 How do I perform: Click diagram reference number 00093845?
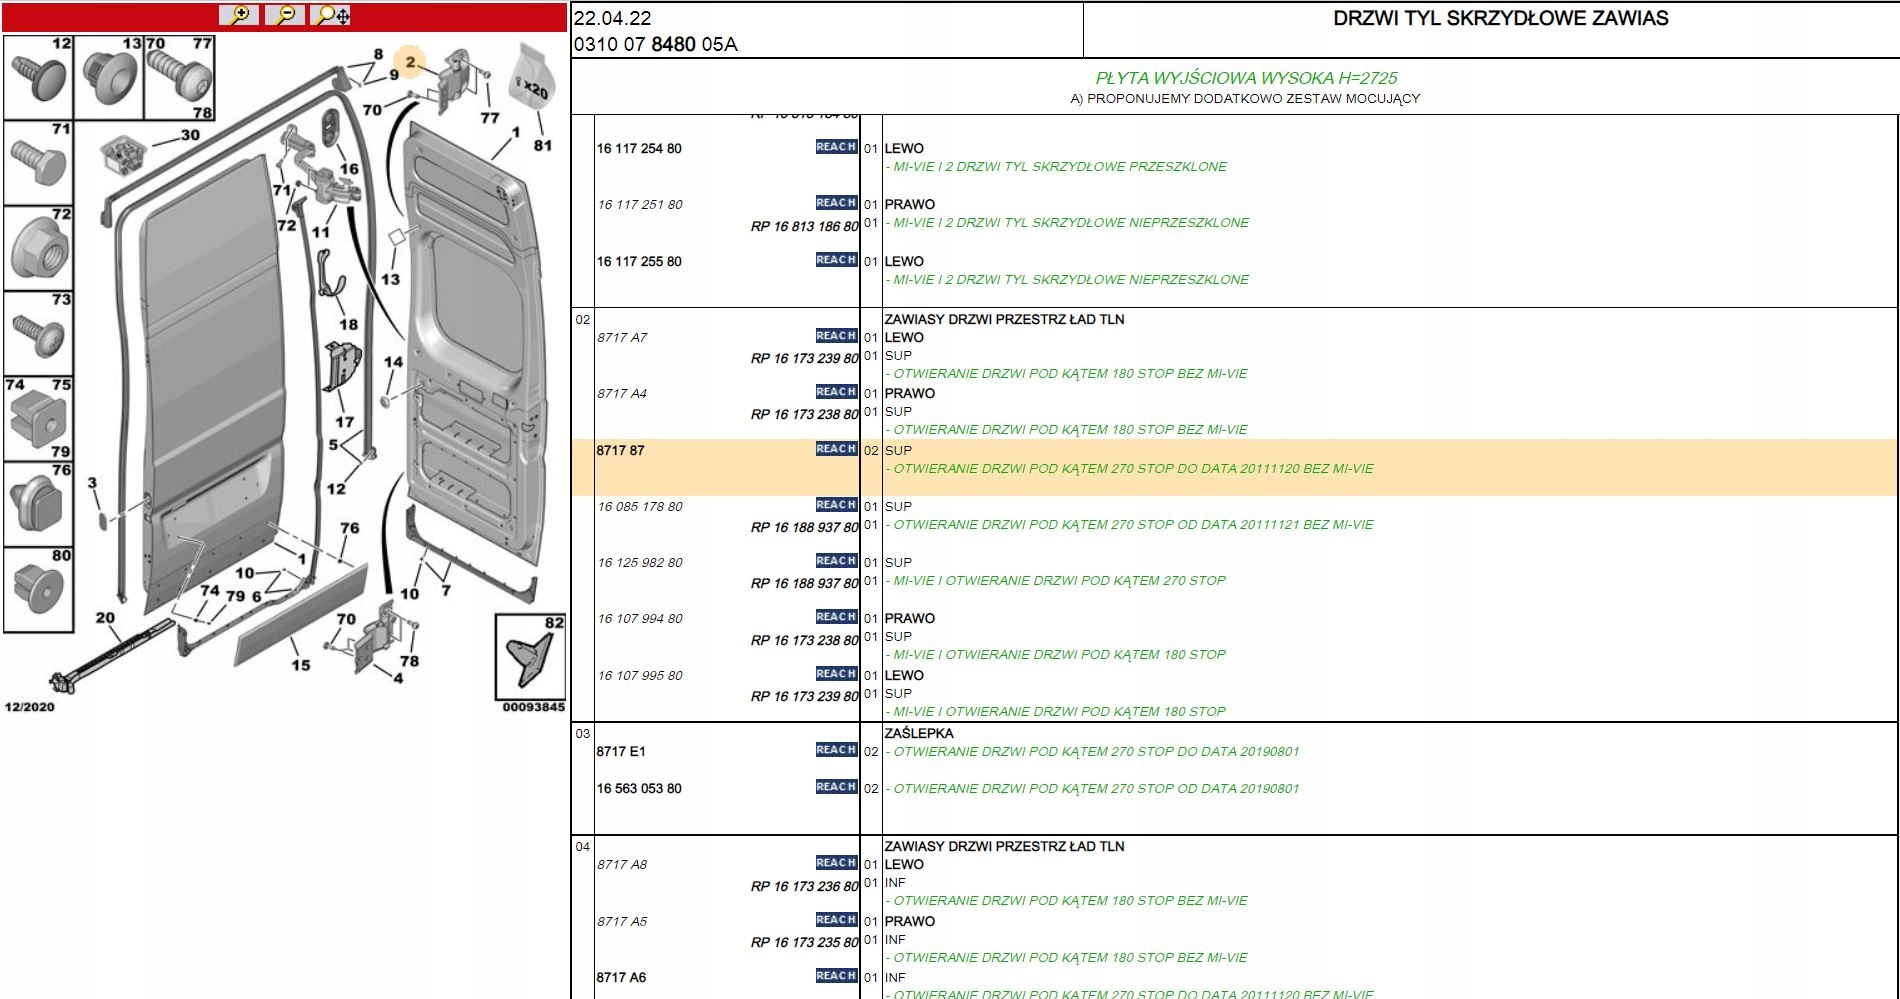[x=534, y=707]
